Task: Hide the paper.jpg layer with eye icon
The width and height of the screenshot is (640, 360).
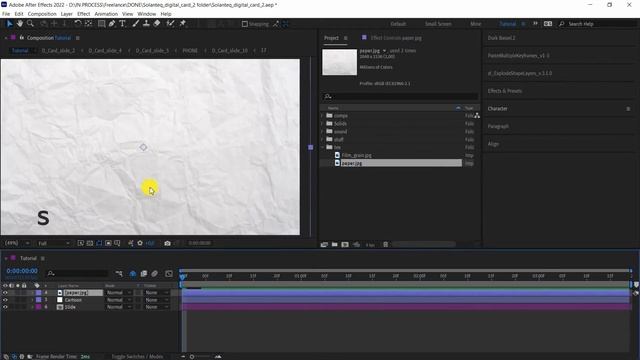Action: [x=5, y=293]
